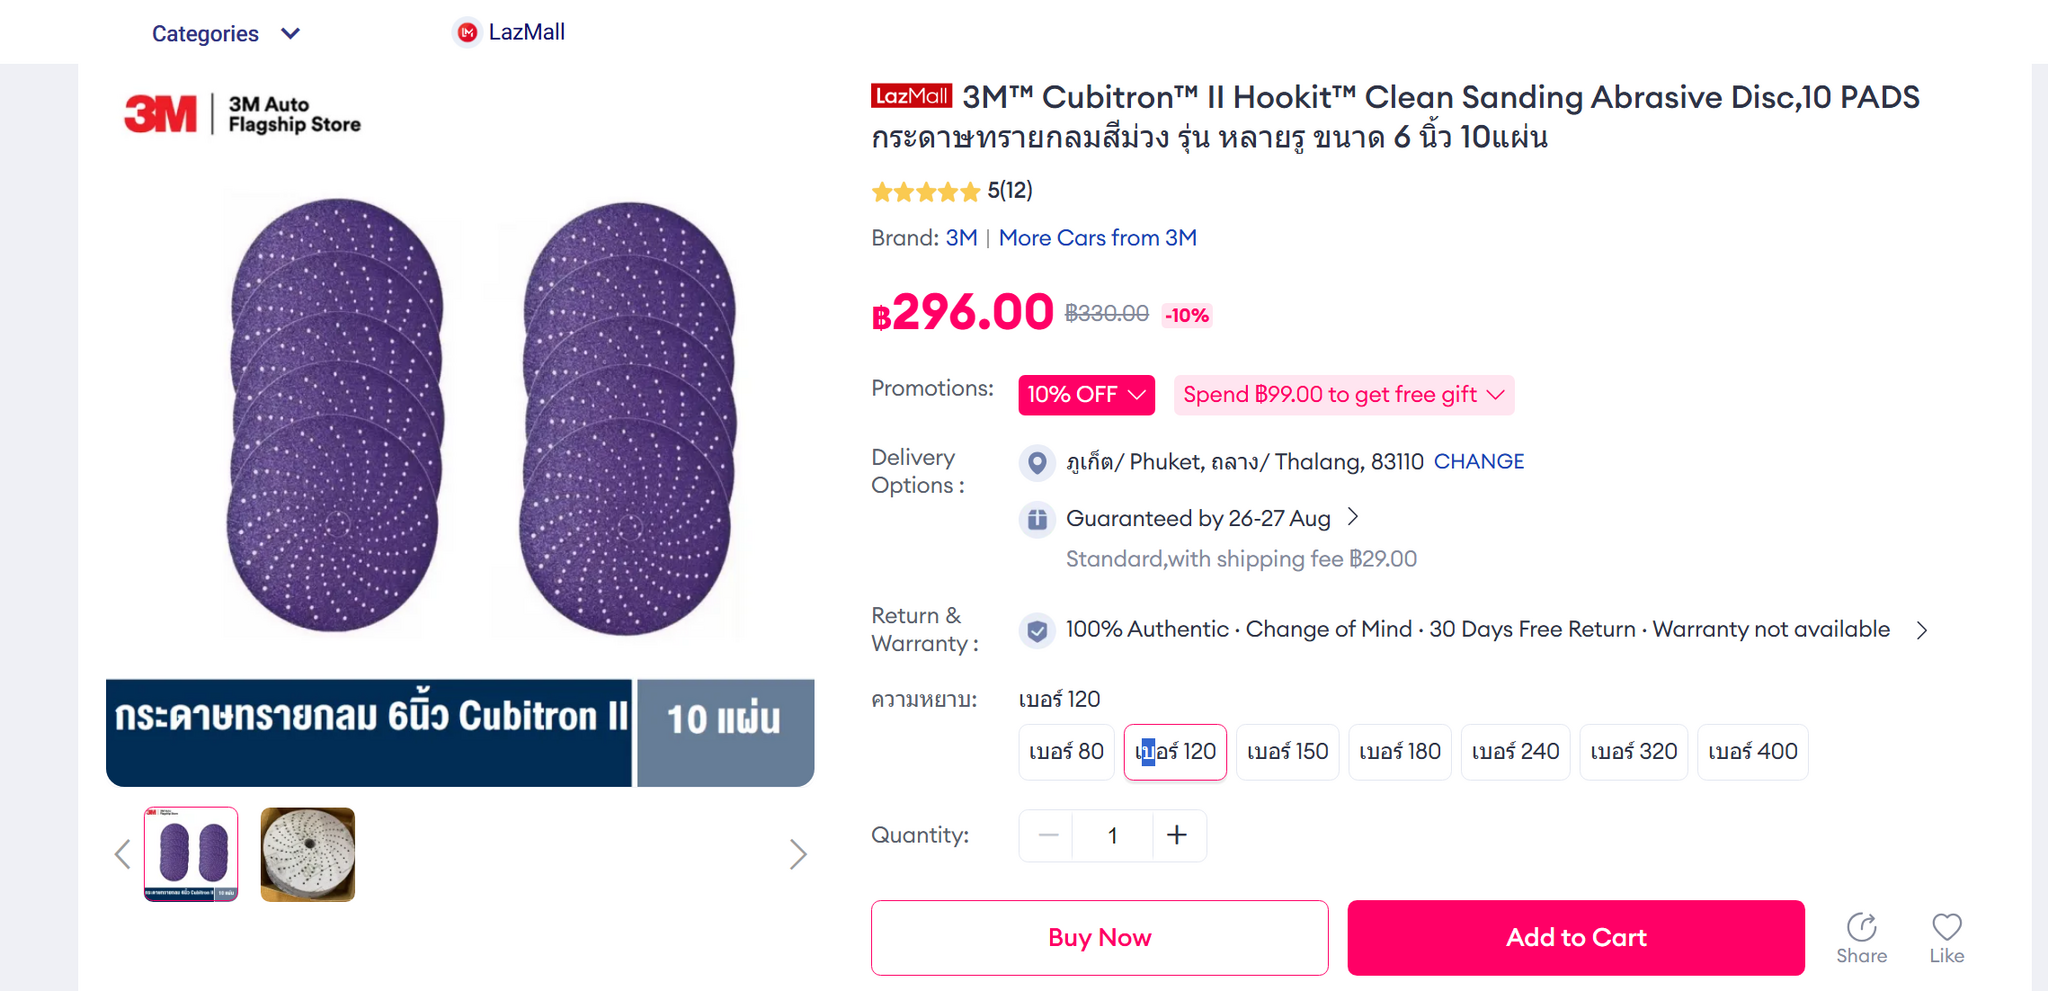
Task: Open the Categories dropdown
Action: (225, 34)
